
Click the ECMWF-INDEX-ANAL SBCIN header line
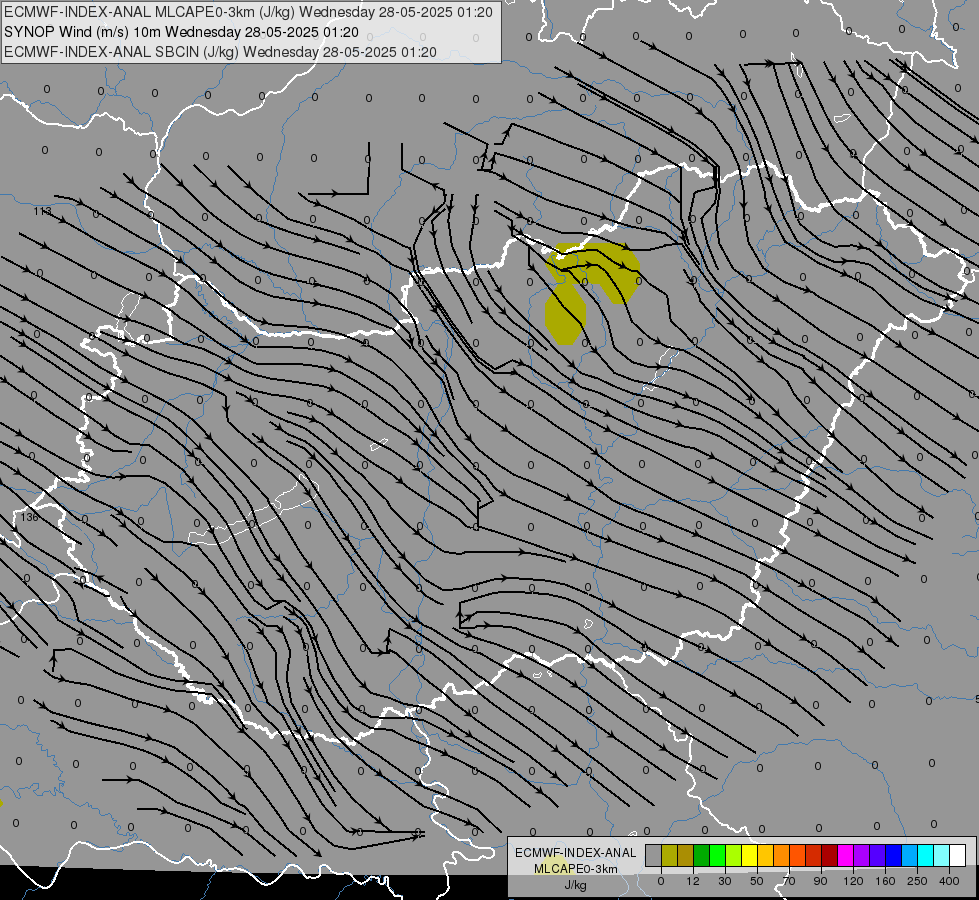tap(220, 52)
